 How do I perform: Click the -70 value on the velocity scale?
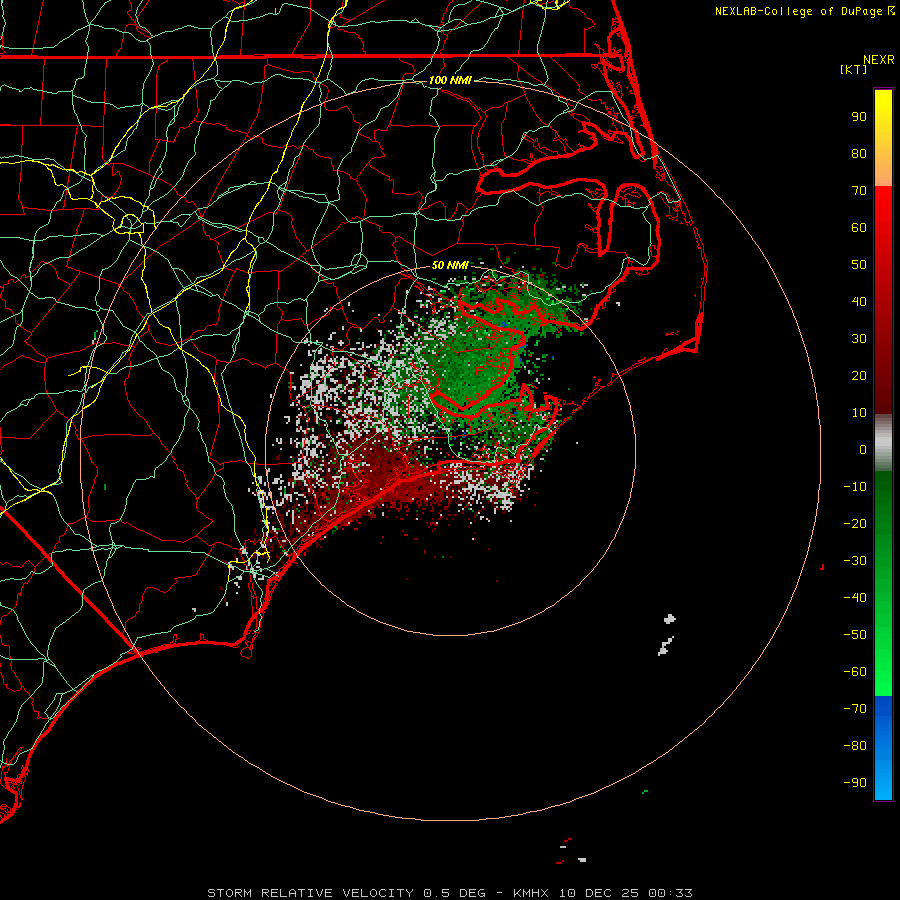tap(855, 709)
